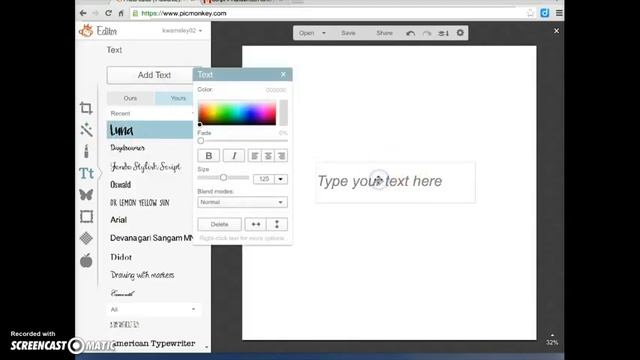Viewport: 640px width, 360px height.
Task: Select the American Typewriter font
Action: pos(153,344)
